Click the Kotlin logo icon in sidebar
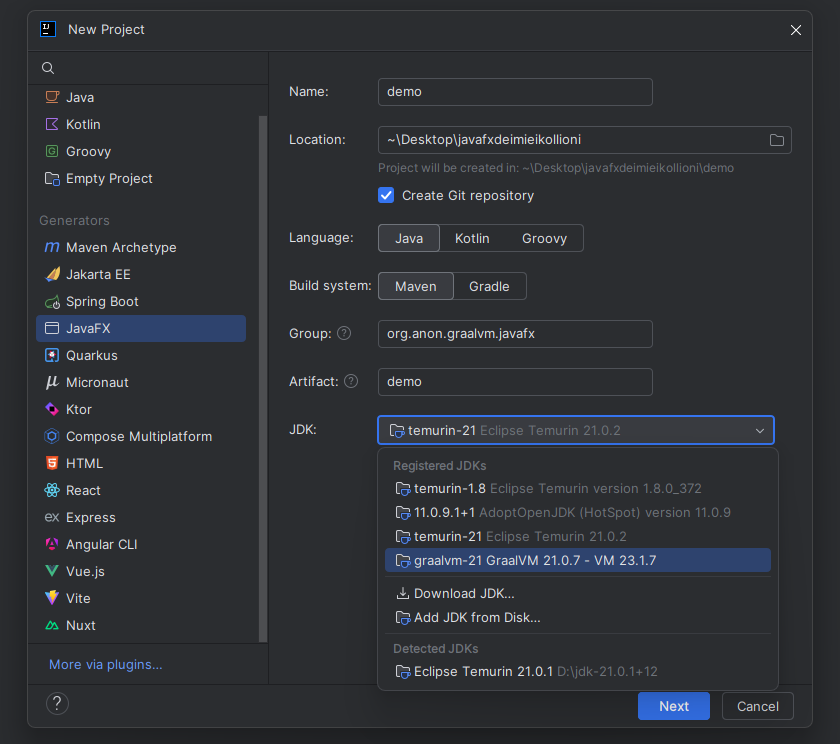Image resolution: width=840 pixels, height=744 pixels. pos(52,124)
